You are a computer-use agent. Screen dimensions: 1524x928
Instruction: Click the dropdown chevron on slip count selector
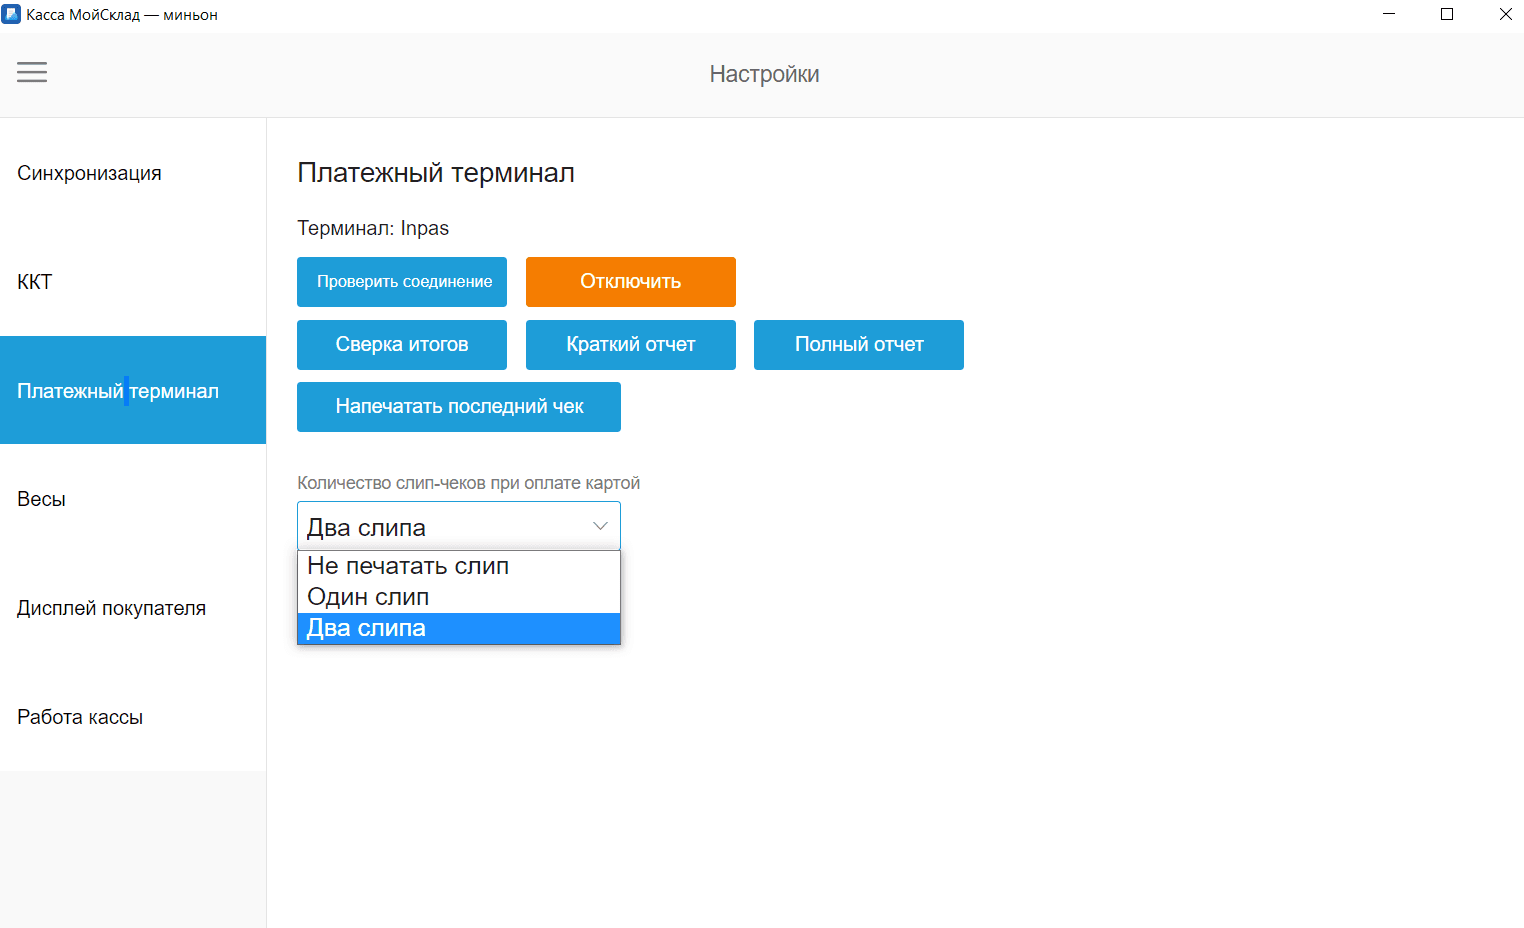(x=599, y=525)
